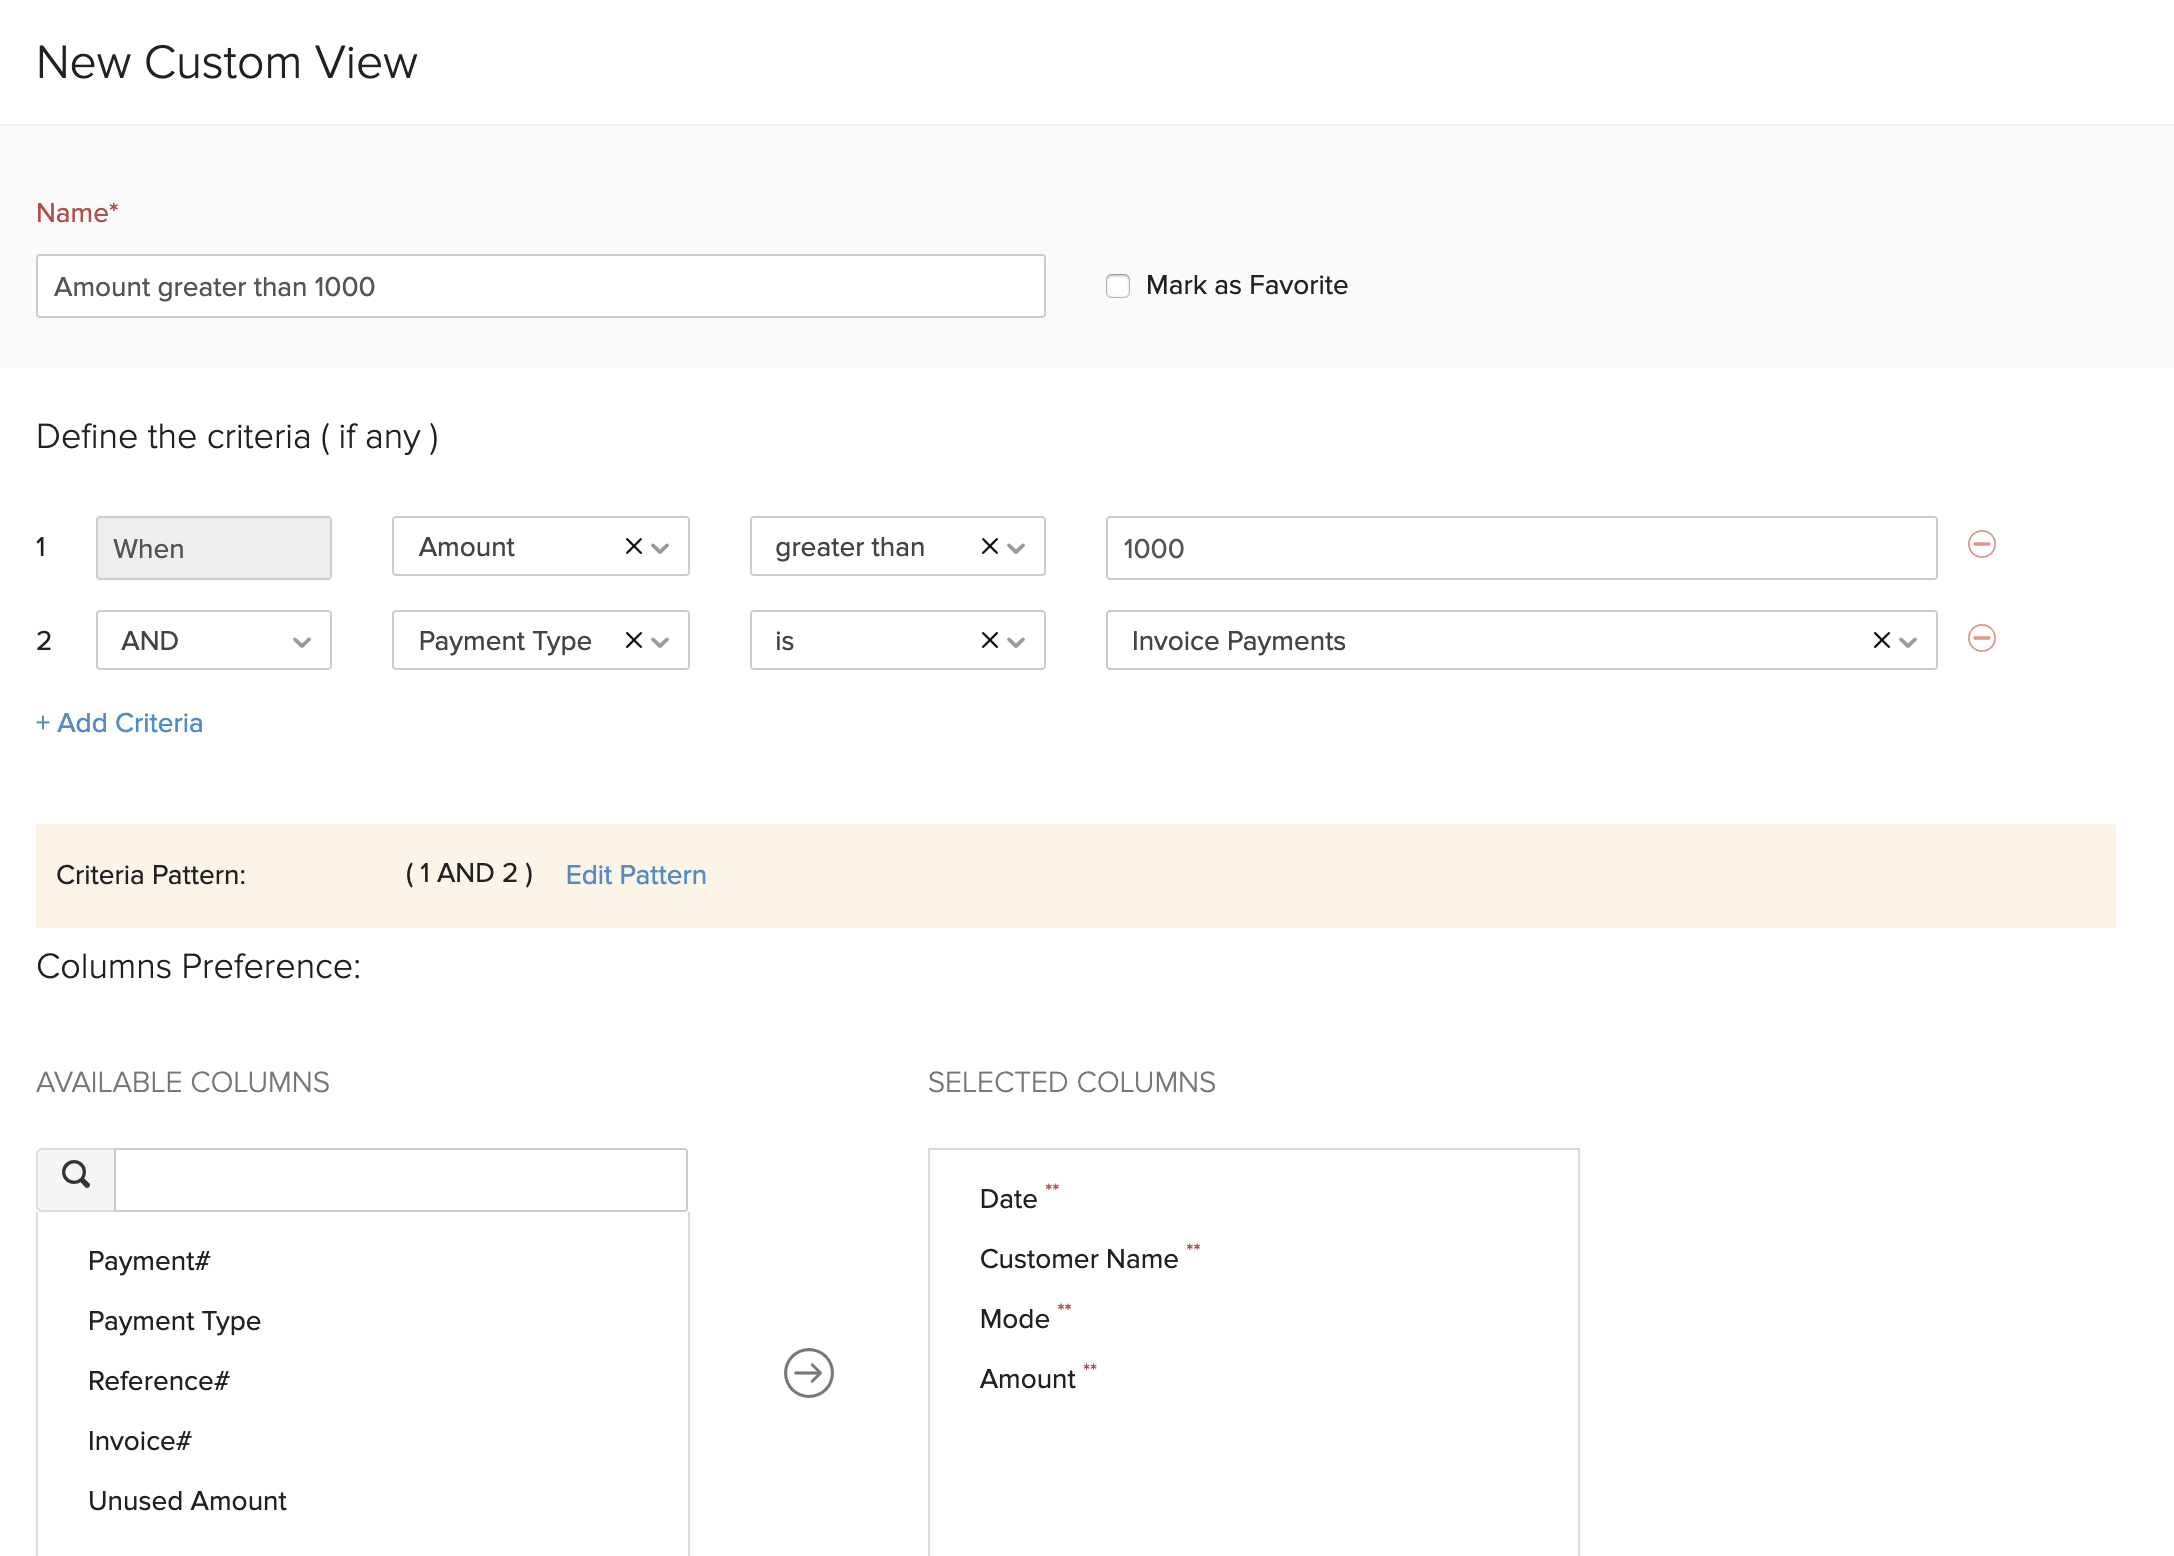The width and height of the screenshot is (2174, 1556).
Task: Open Edit Pattern for criteria
Action: (x=635, y=874)
